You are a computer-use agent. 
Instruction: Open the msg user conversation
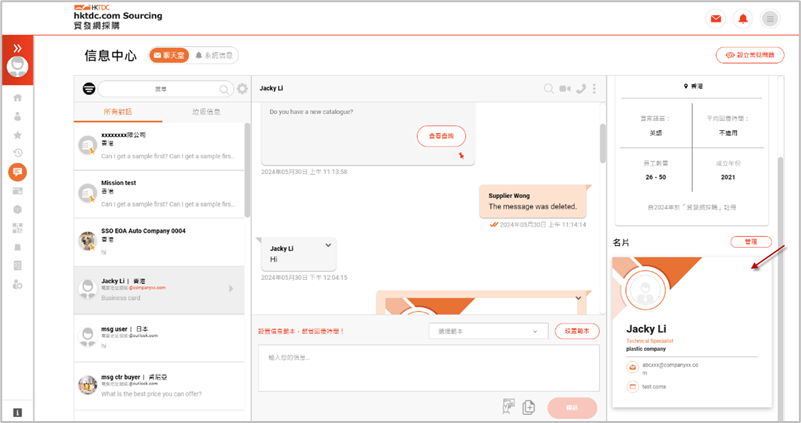click(x=159, y=338)
